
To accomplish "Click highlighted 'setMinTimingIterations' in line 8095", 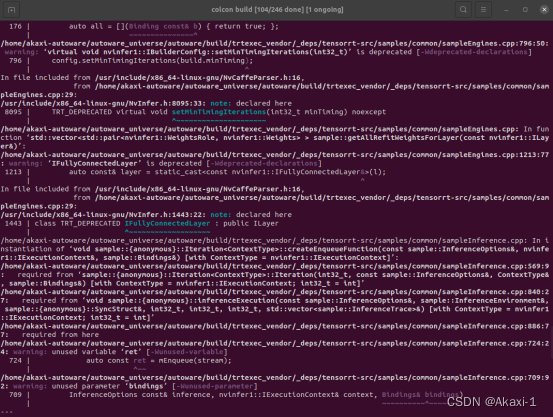I will [219, 112].
